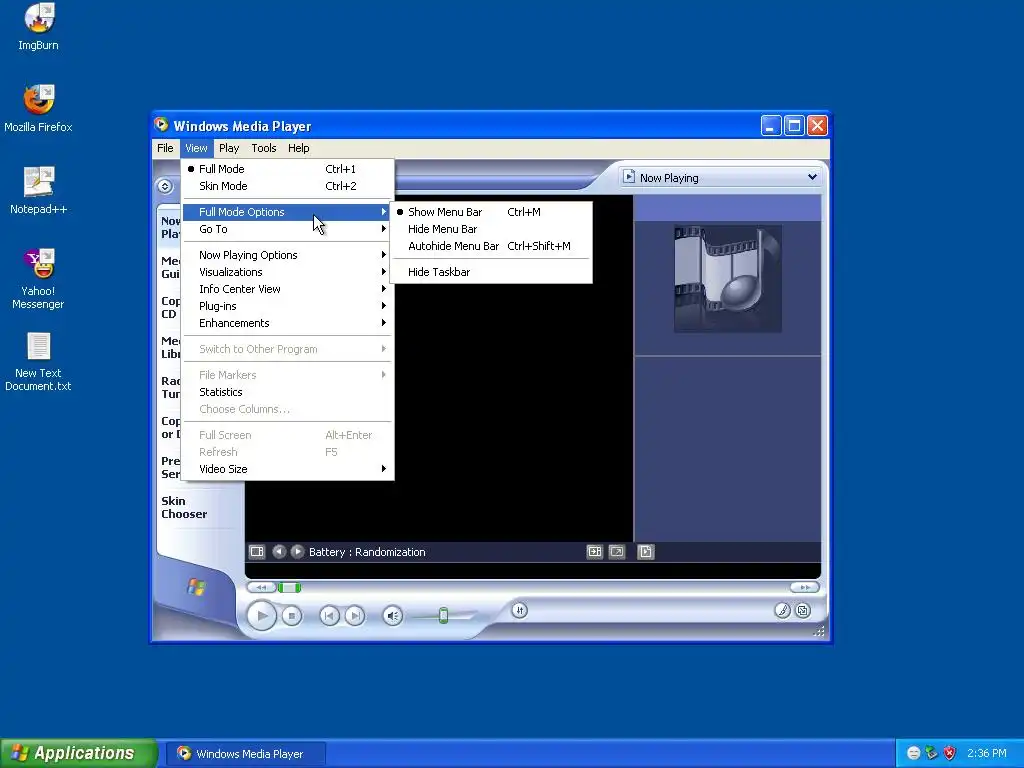Adjust the volume slider knob
This screenshot has height=768, width=1024.
click(x=443, y=615)
